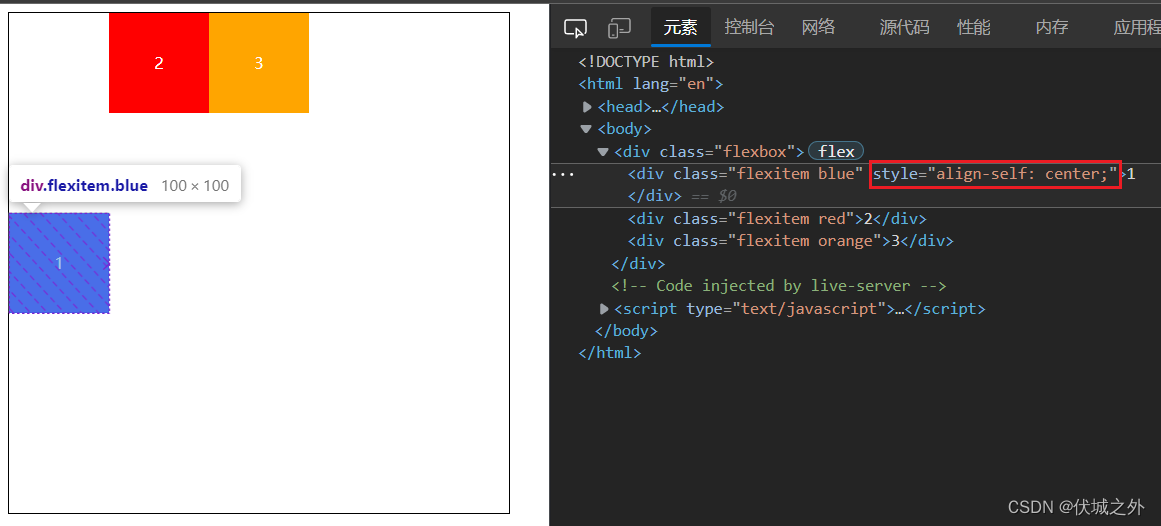Click the closing </body> tag
The height and width of the screenshot is (526, 1161).
pyautogui.click(x=626, y=330)
